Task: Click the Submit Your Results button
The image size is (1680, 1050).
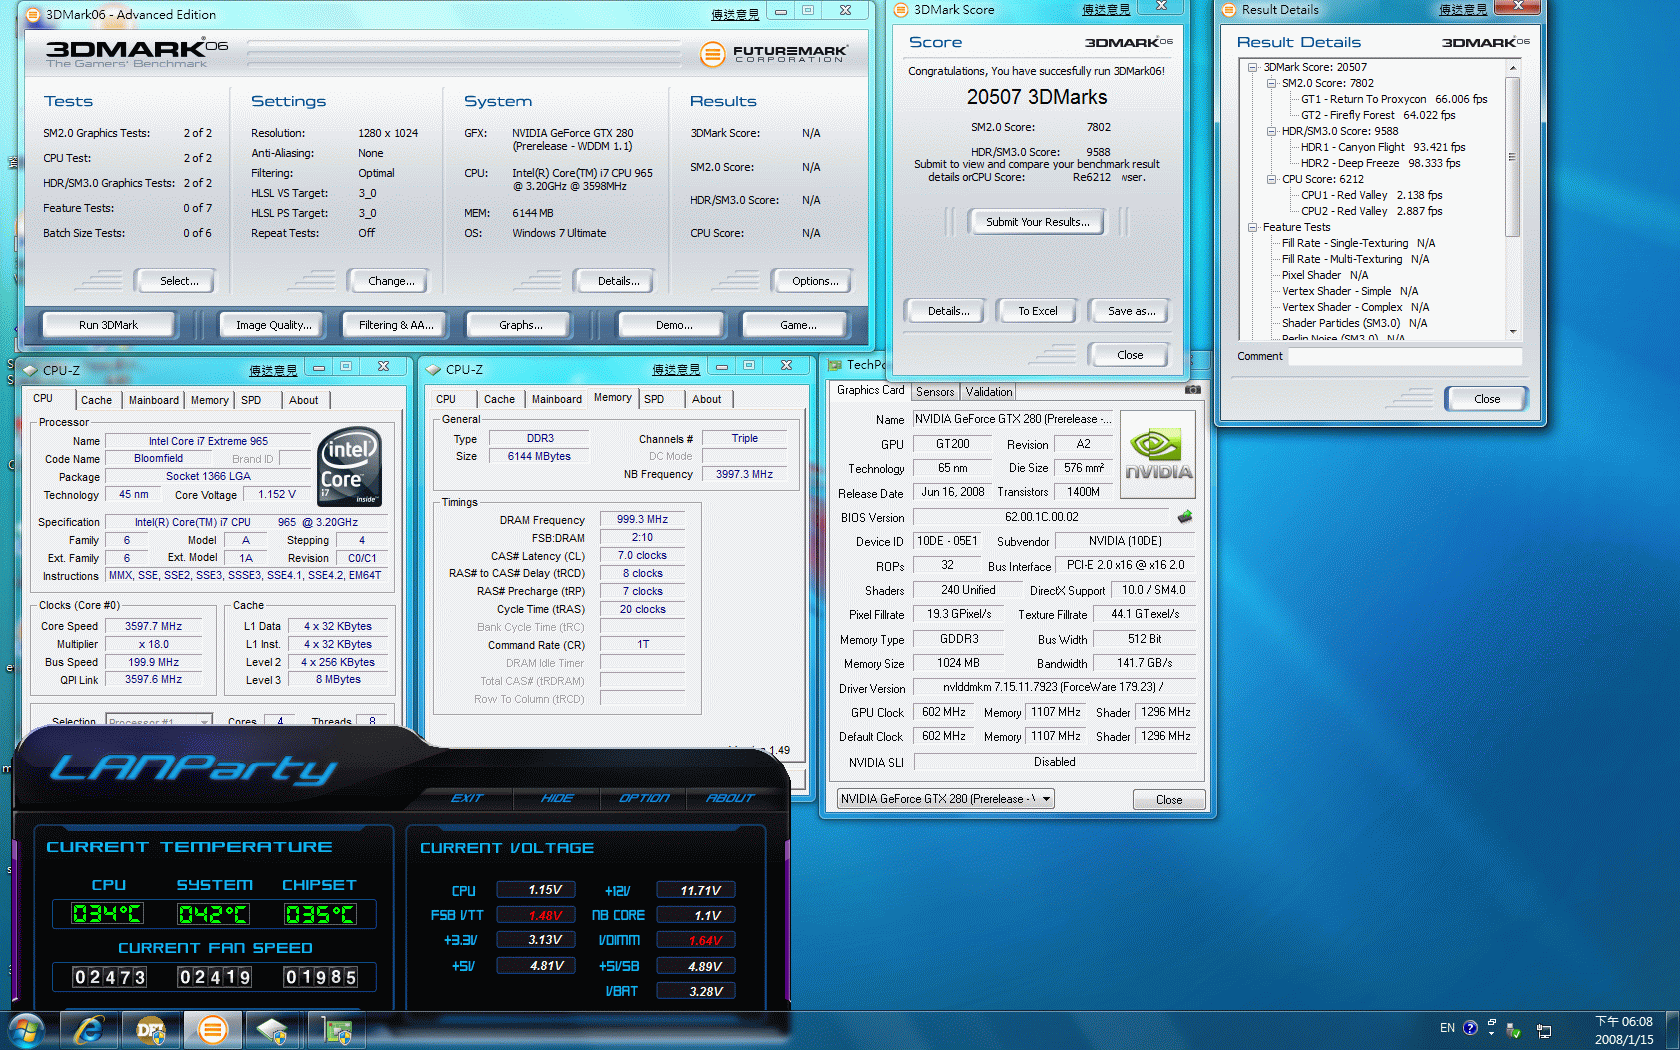Action: (1037, 222)
